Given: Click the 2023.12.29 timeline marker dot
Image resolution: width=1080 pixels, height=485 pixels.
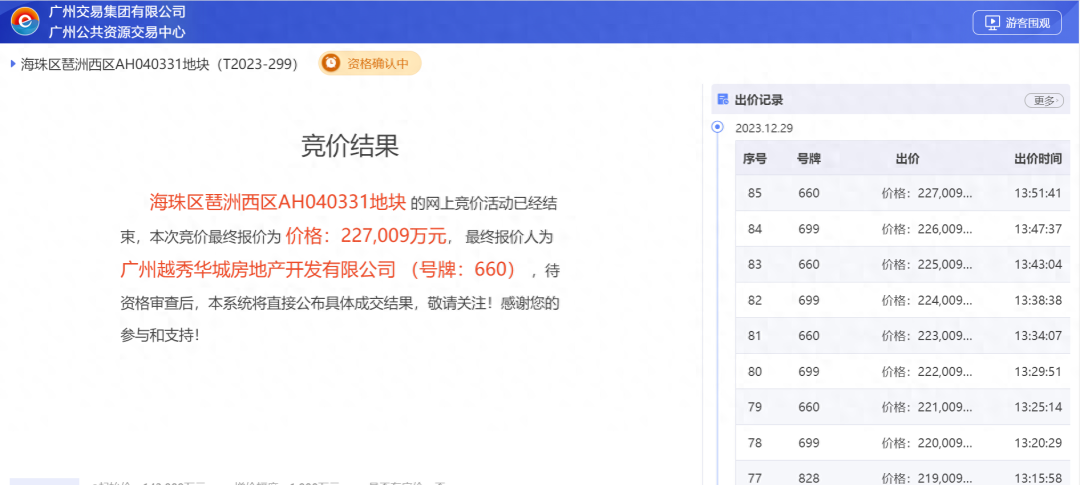Looking at the screenshot, I should (718, 127).
